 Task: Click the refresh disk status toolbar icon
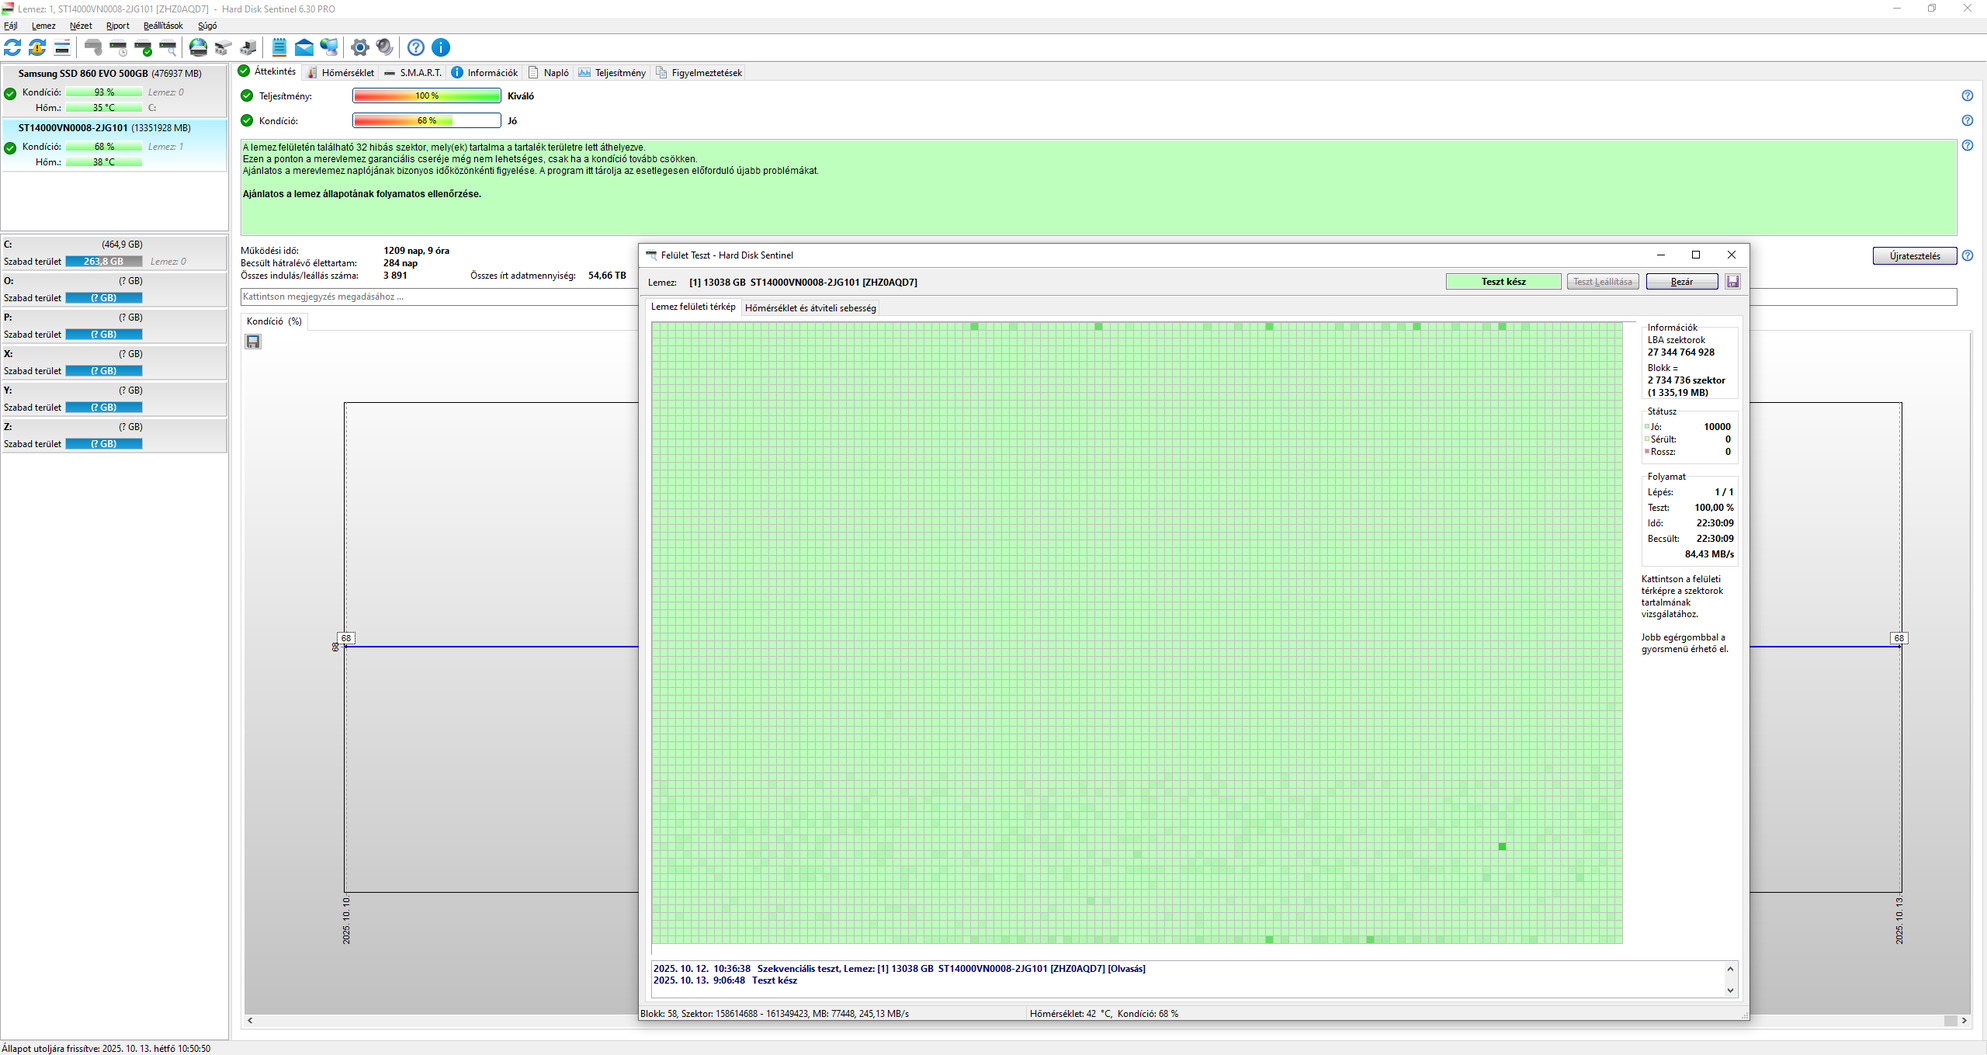tap(13, 47)
